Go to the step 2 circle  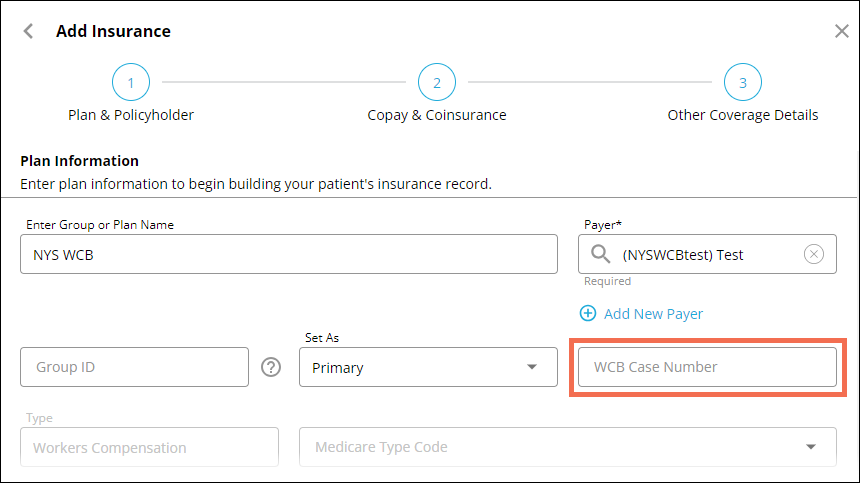[x=437, y=82]
